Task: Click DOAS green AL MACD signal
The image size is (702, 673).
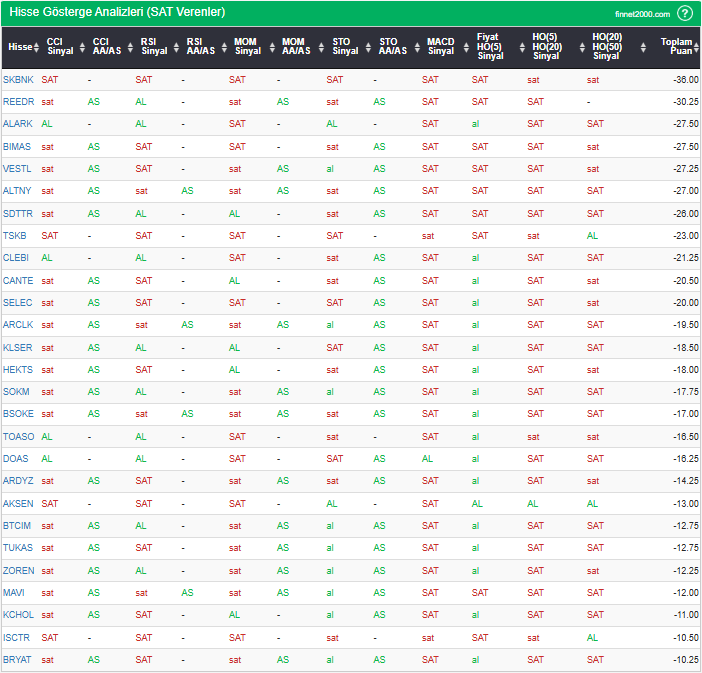Action: tap(427, 459)
